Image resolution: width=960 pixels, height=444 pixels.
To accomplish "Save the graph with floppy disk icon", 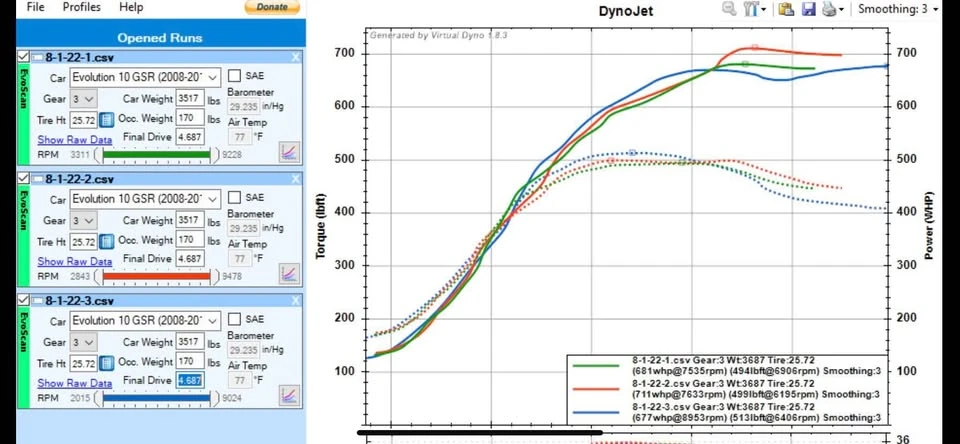I will point(808,9).
